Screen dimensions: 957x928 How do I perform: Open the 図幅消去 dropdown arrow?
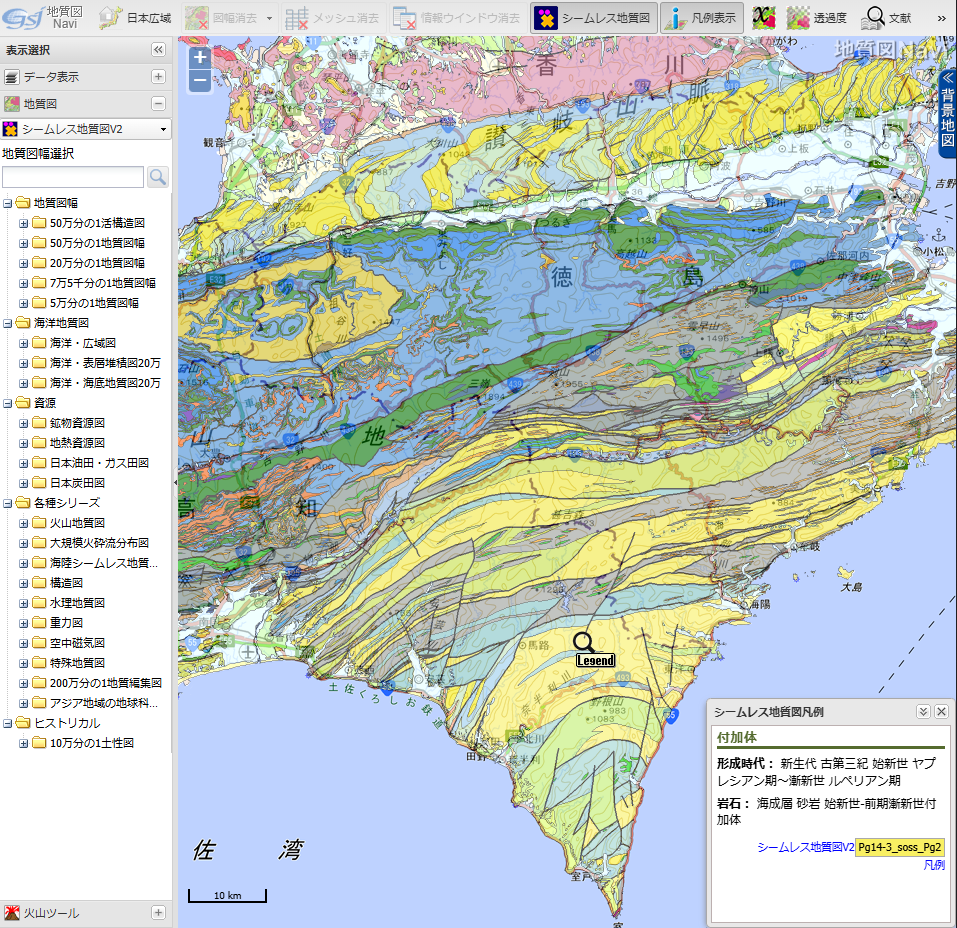tap(269, 18)
